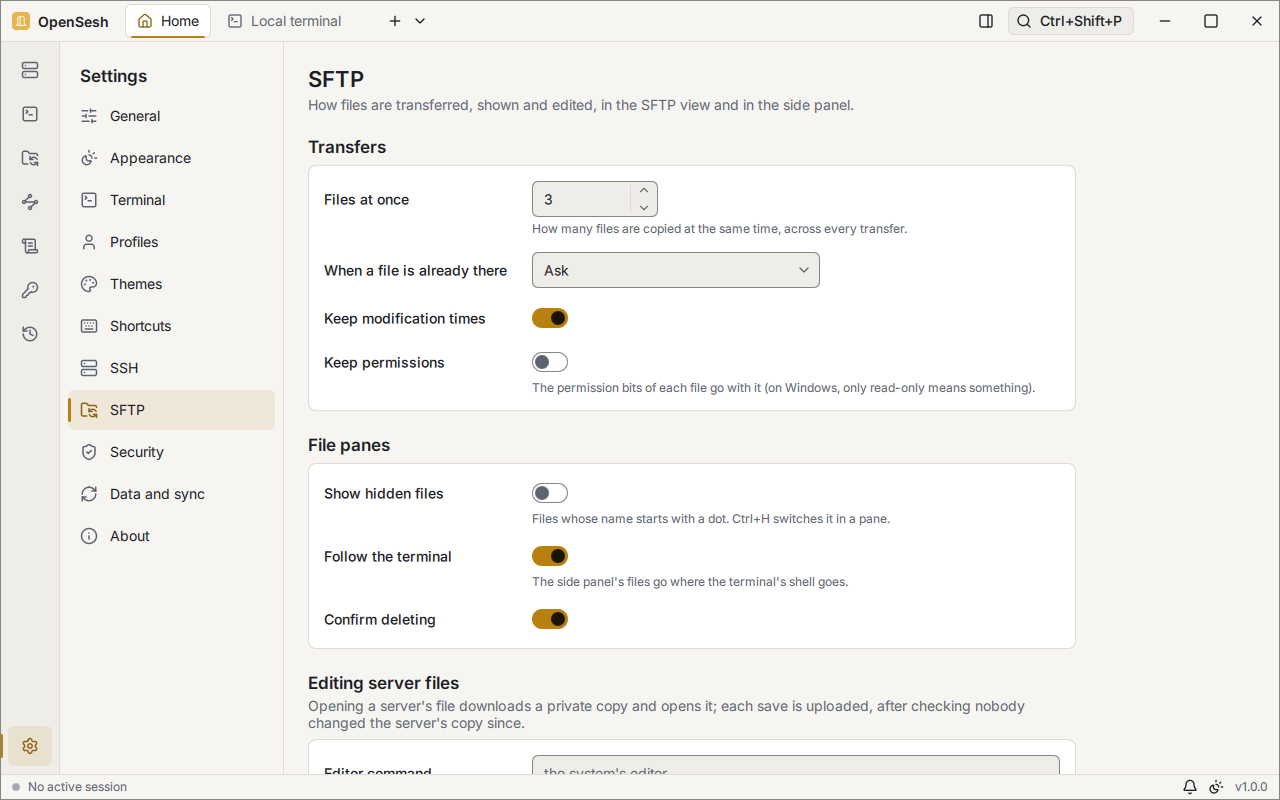Open the scripts scroll sidebar icon
The image size is (1280, 800).
[30, 246]
